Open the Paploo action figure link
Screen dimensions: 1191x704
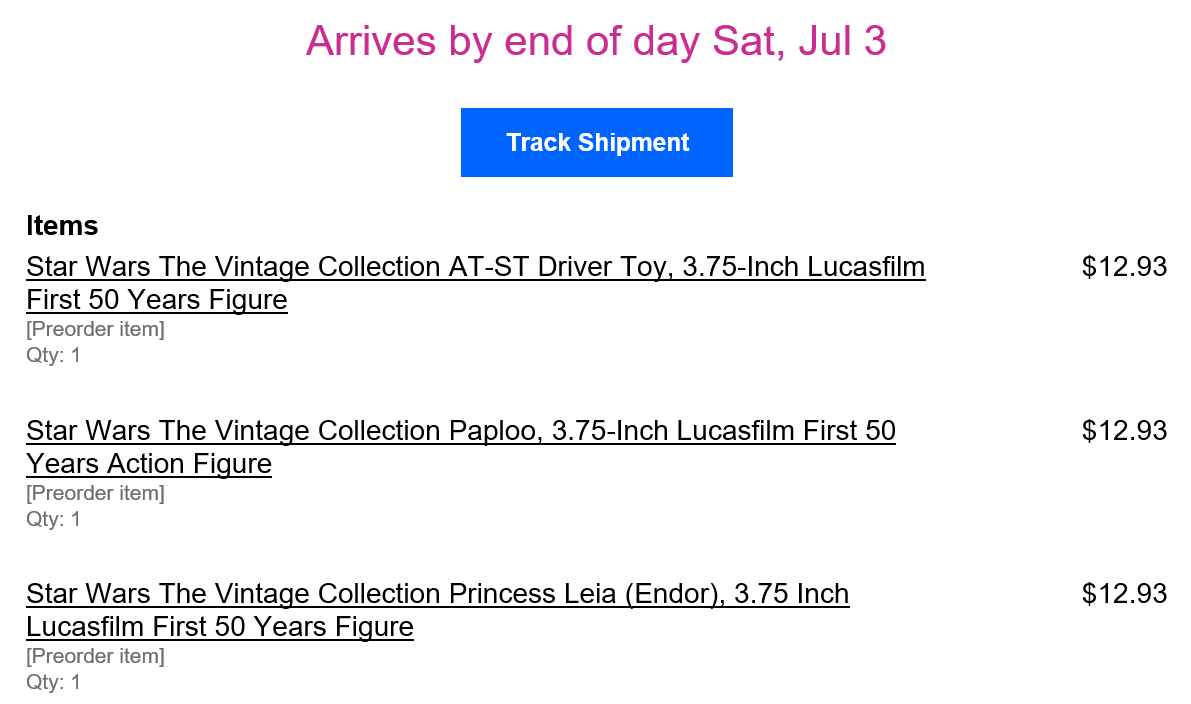click(x=460, y=431)
